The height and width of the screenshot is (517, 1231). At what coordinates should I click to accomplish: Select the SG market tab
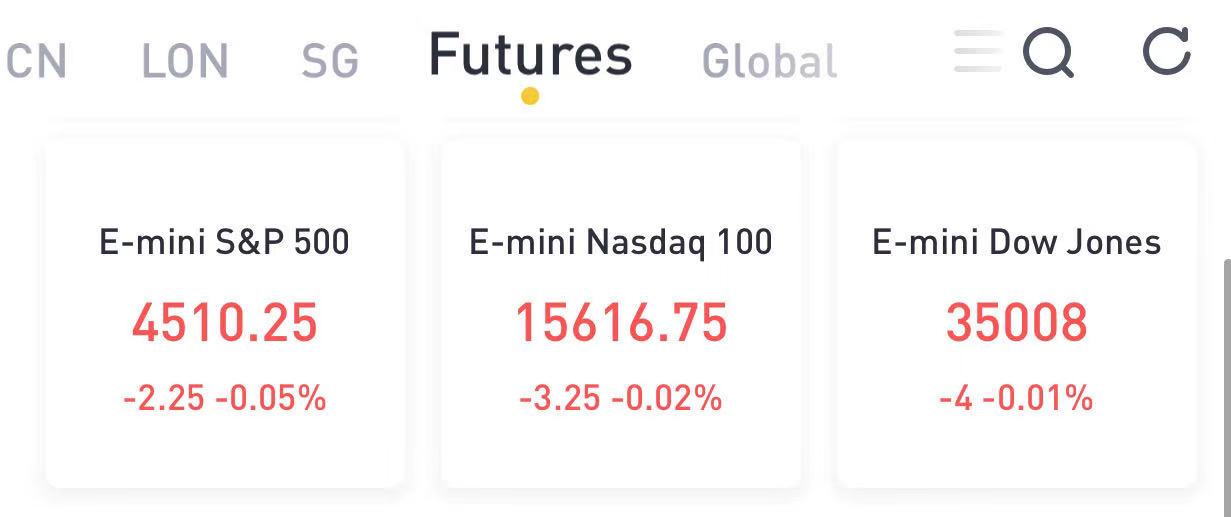[330, 62]
